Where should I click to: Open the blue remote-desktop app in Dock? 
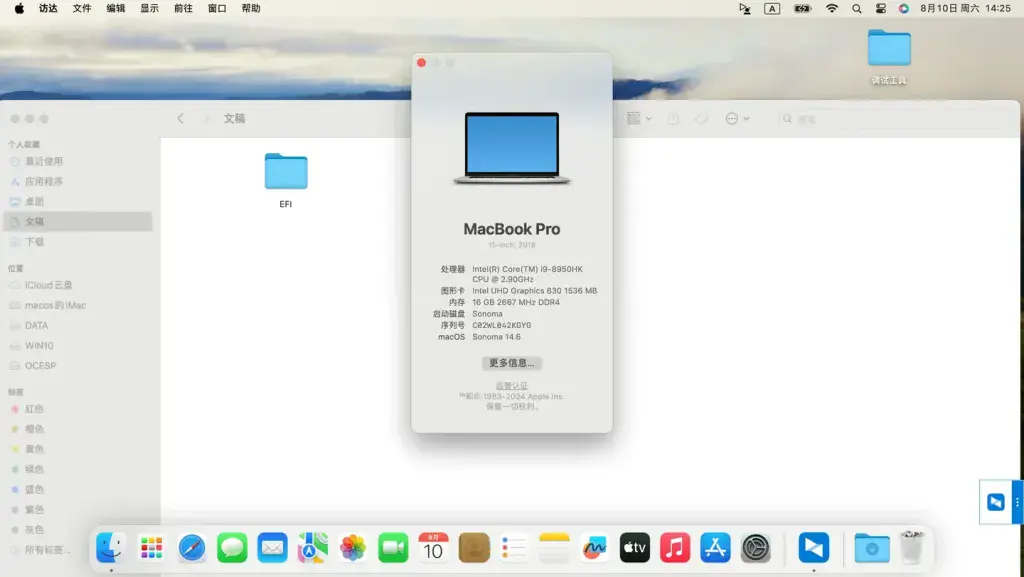(x=814, y=547)
